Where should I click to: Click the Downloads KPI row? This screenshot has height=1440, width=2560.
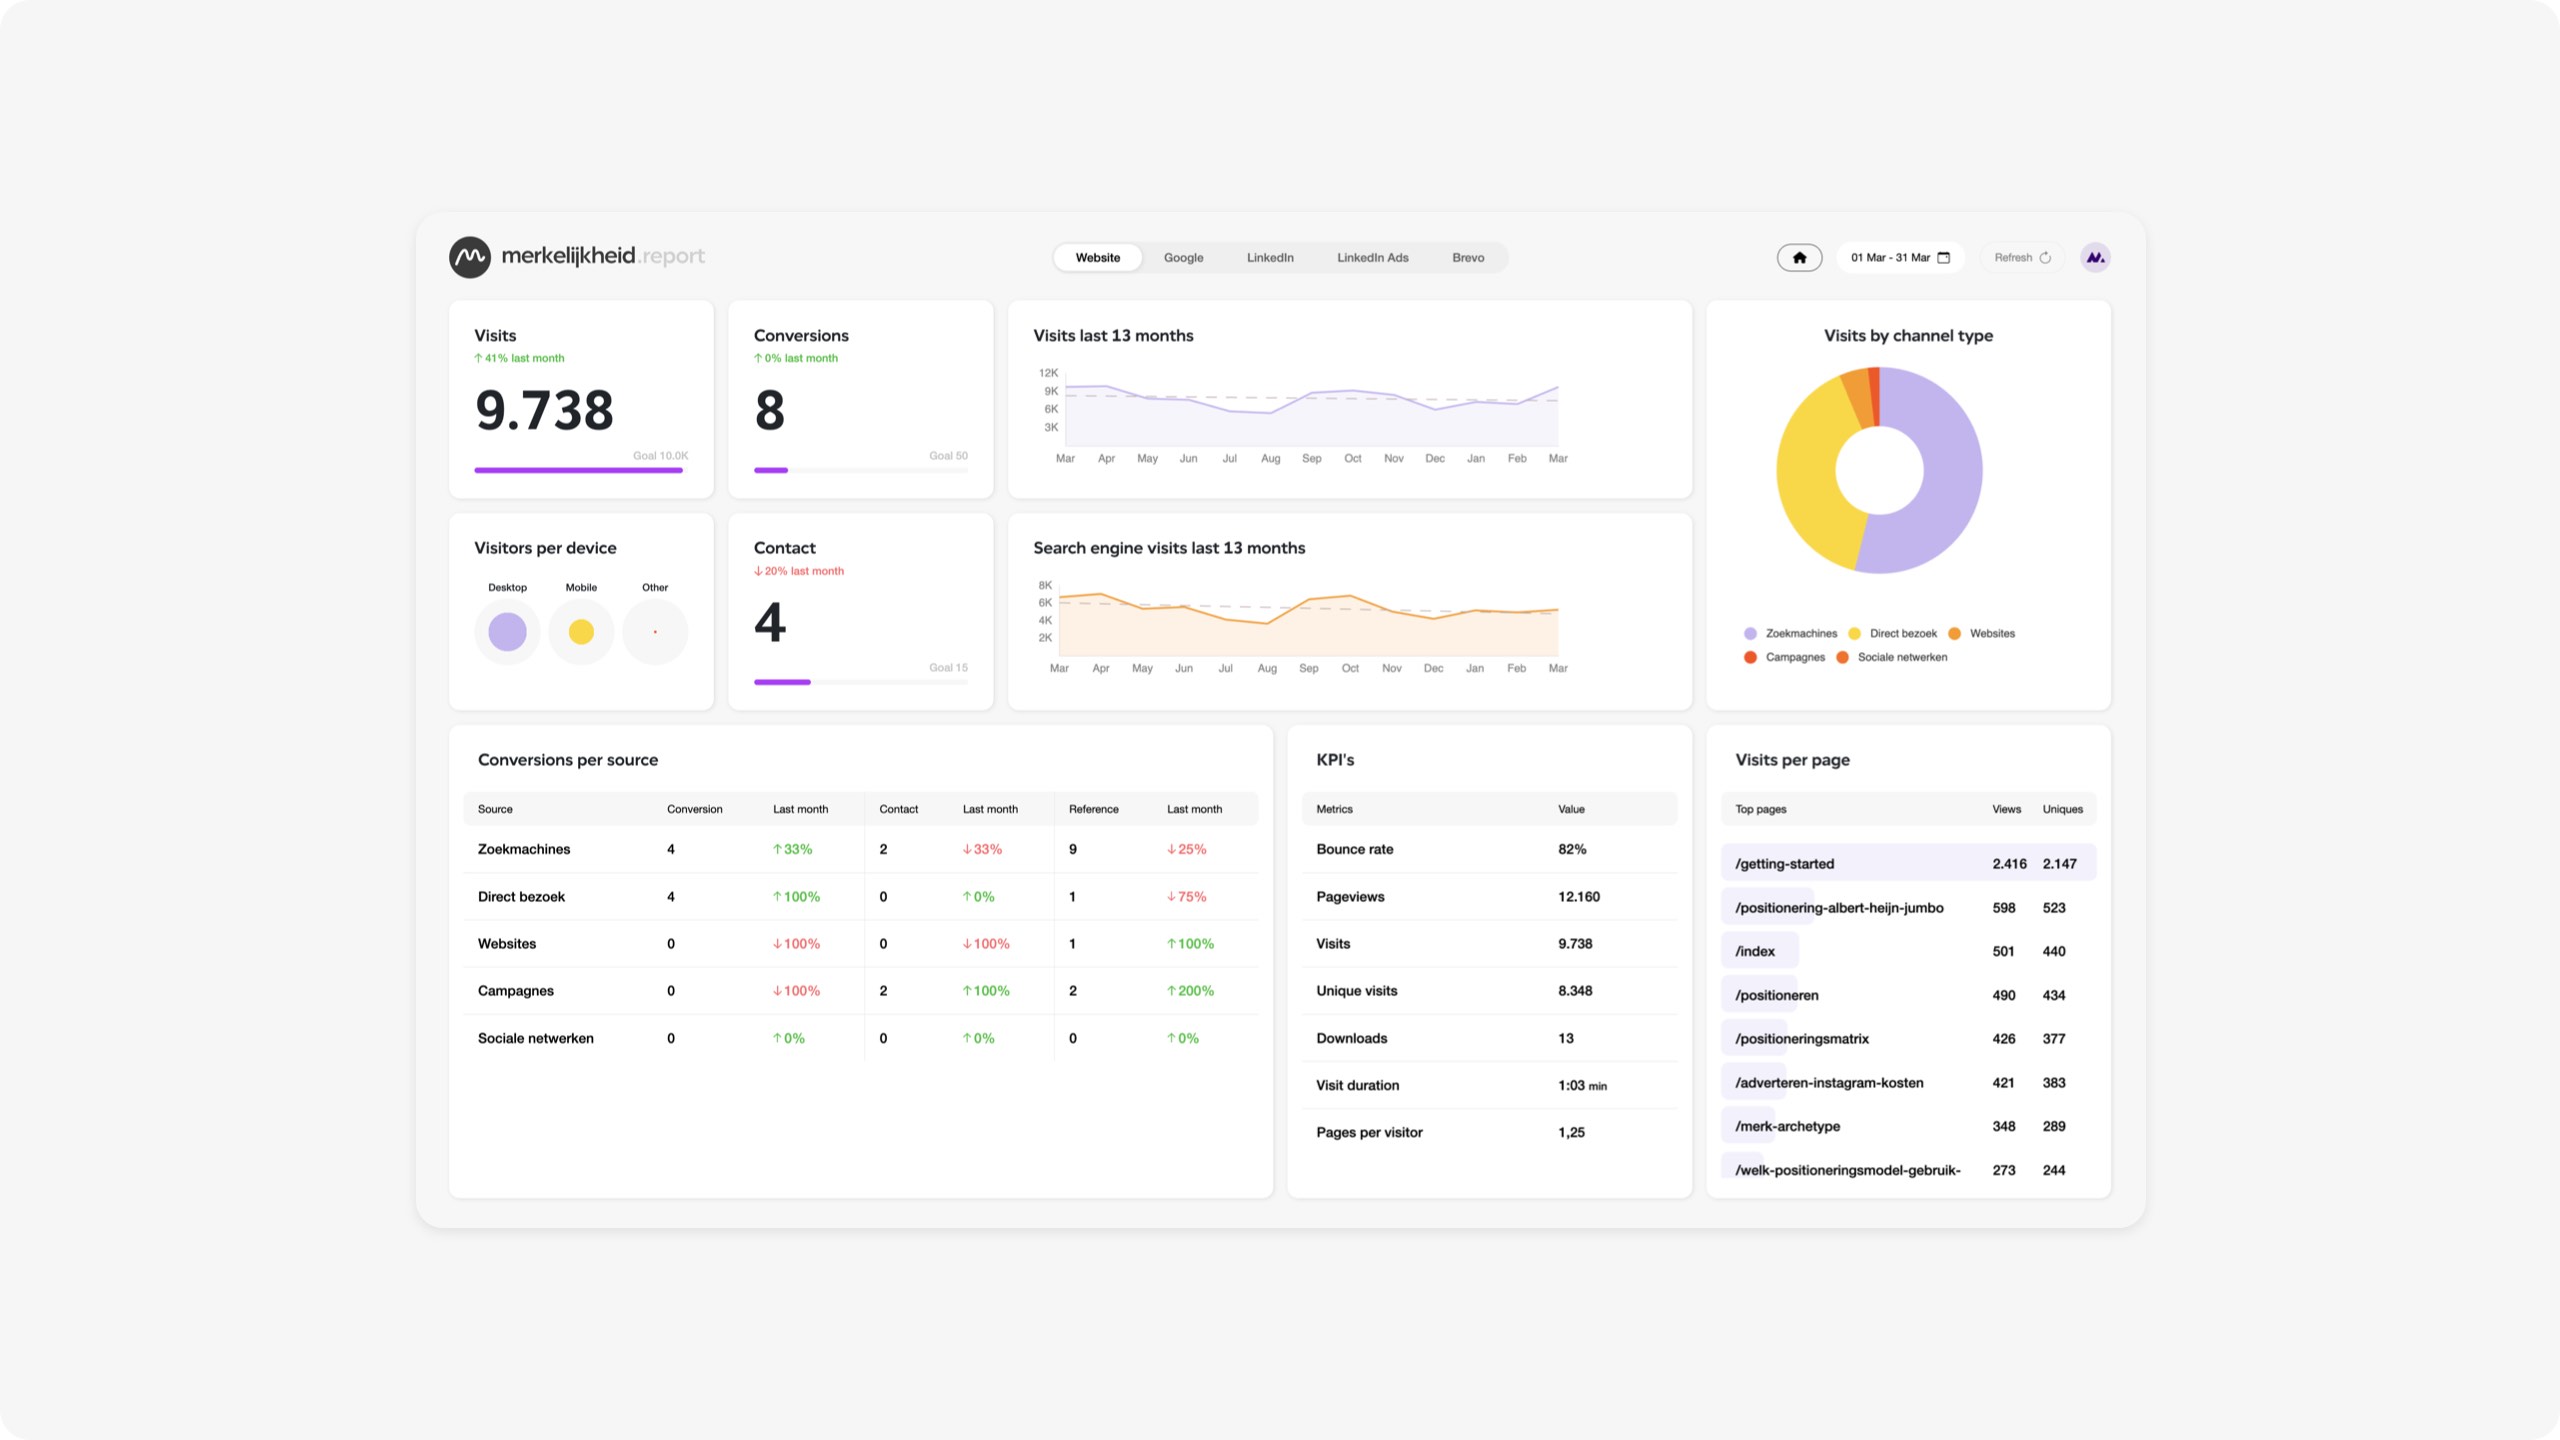[x=1489, y=1038]
